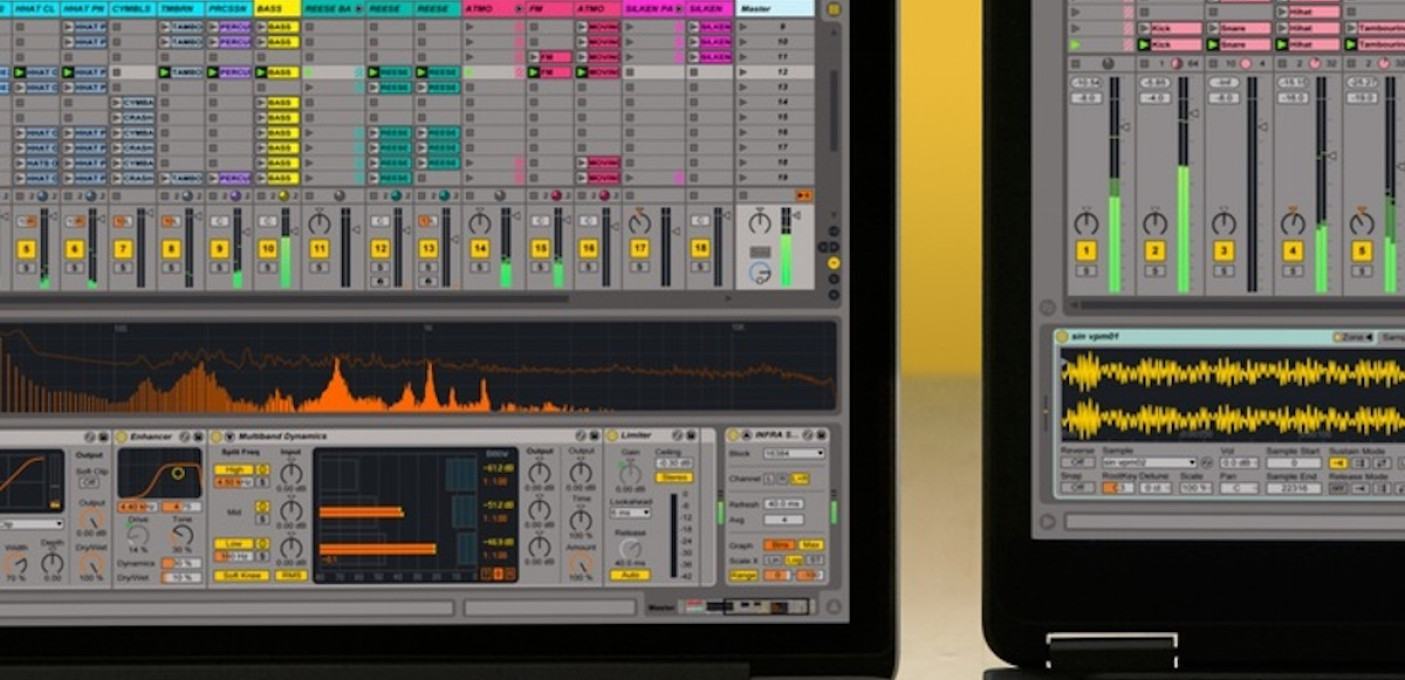Click the Enhancer hot-swap preset icon

pyautogui.click(x=184, y=436)
